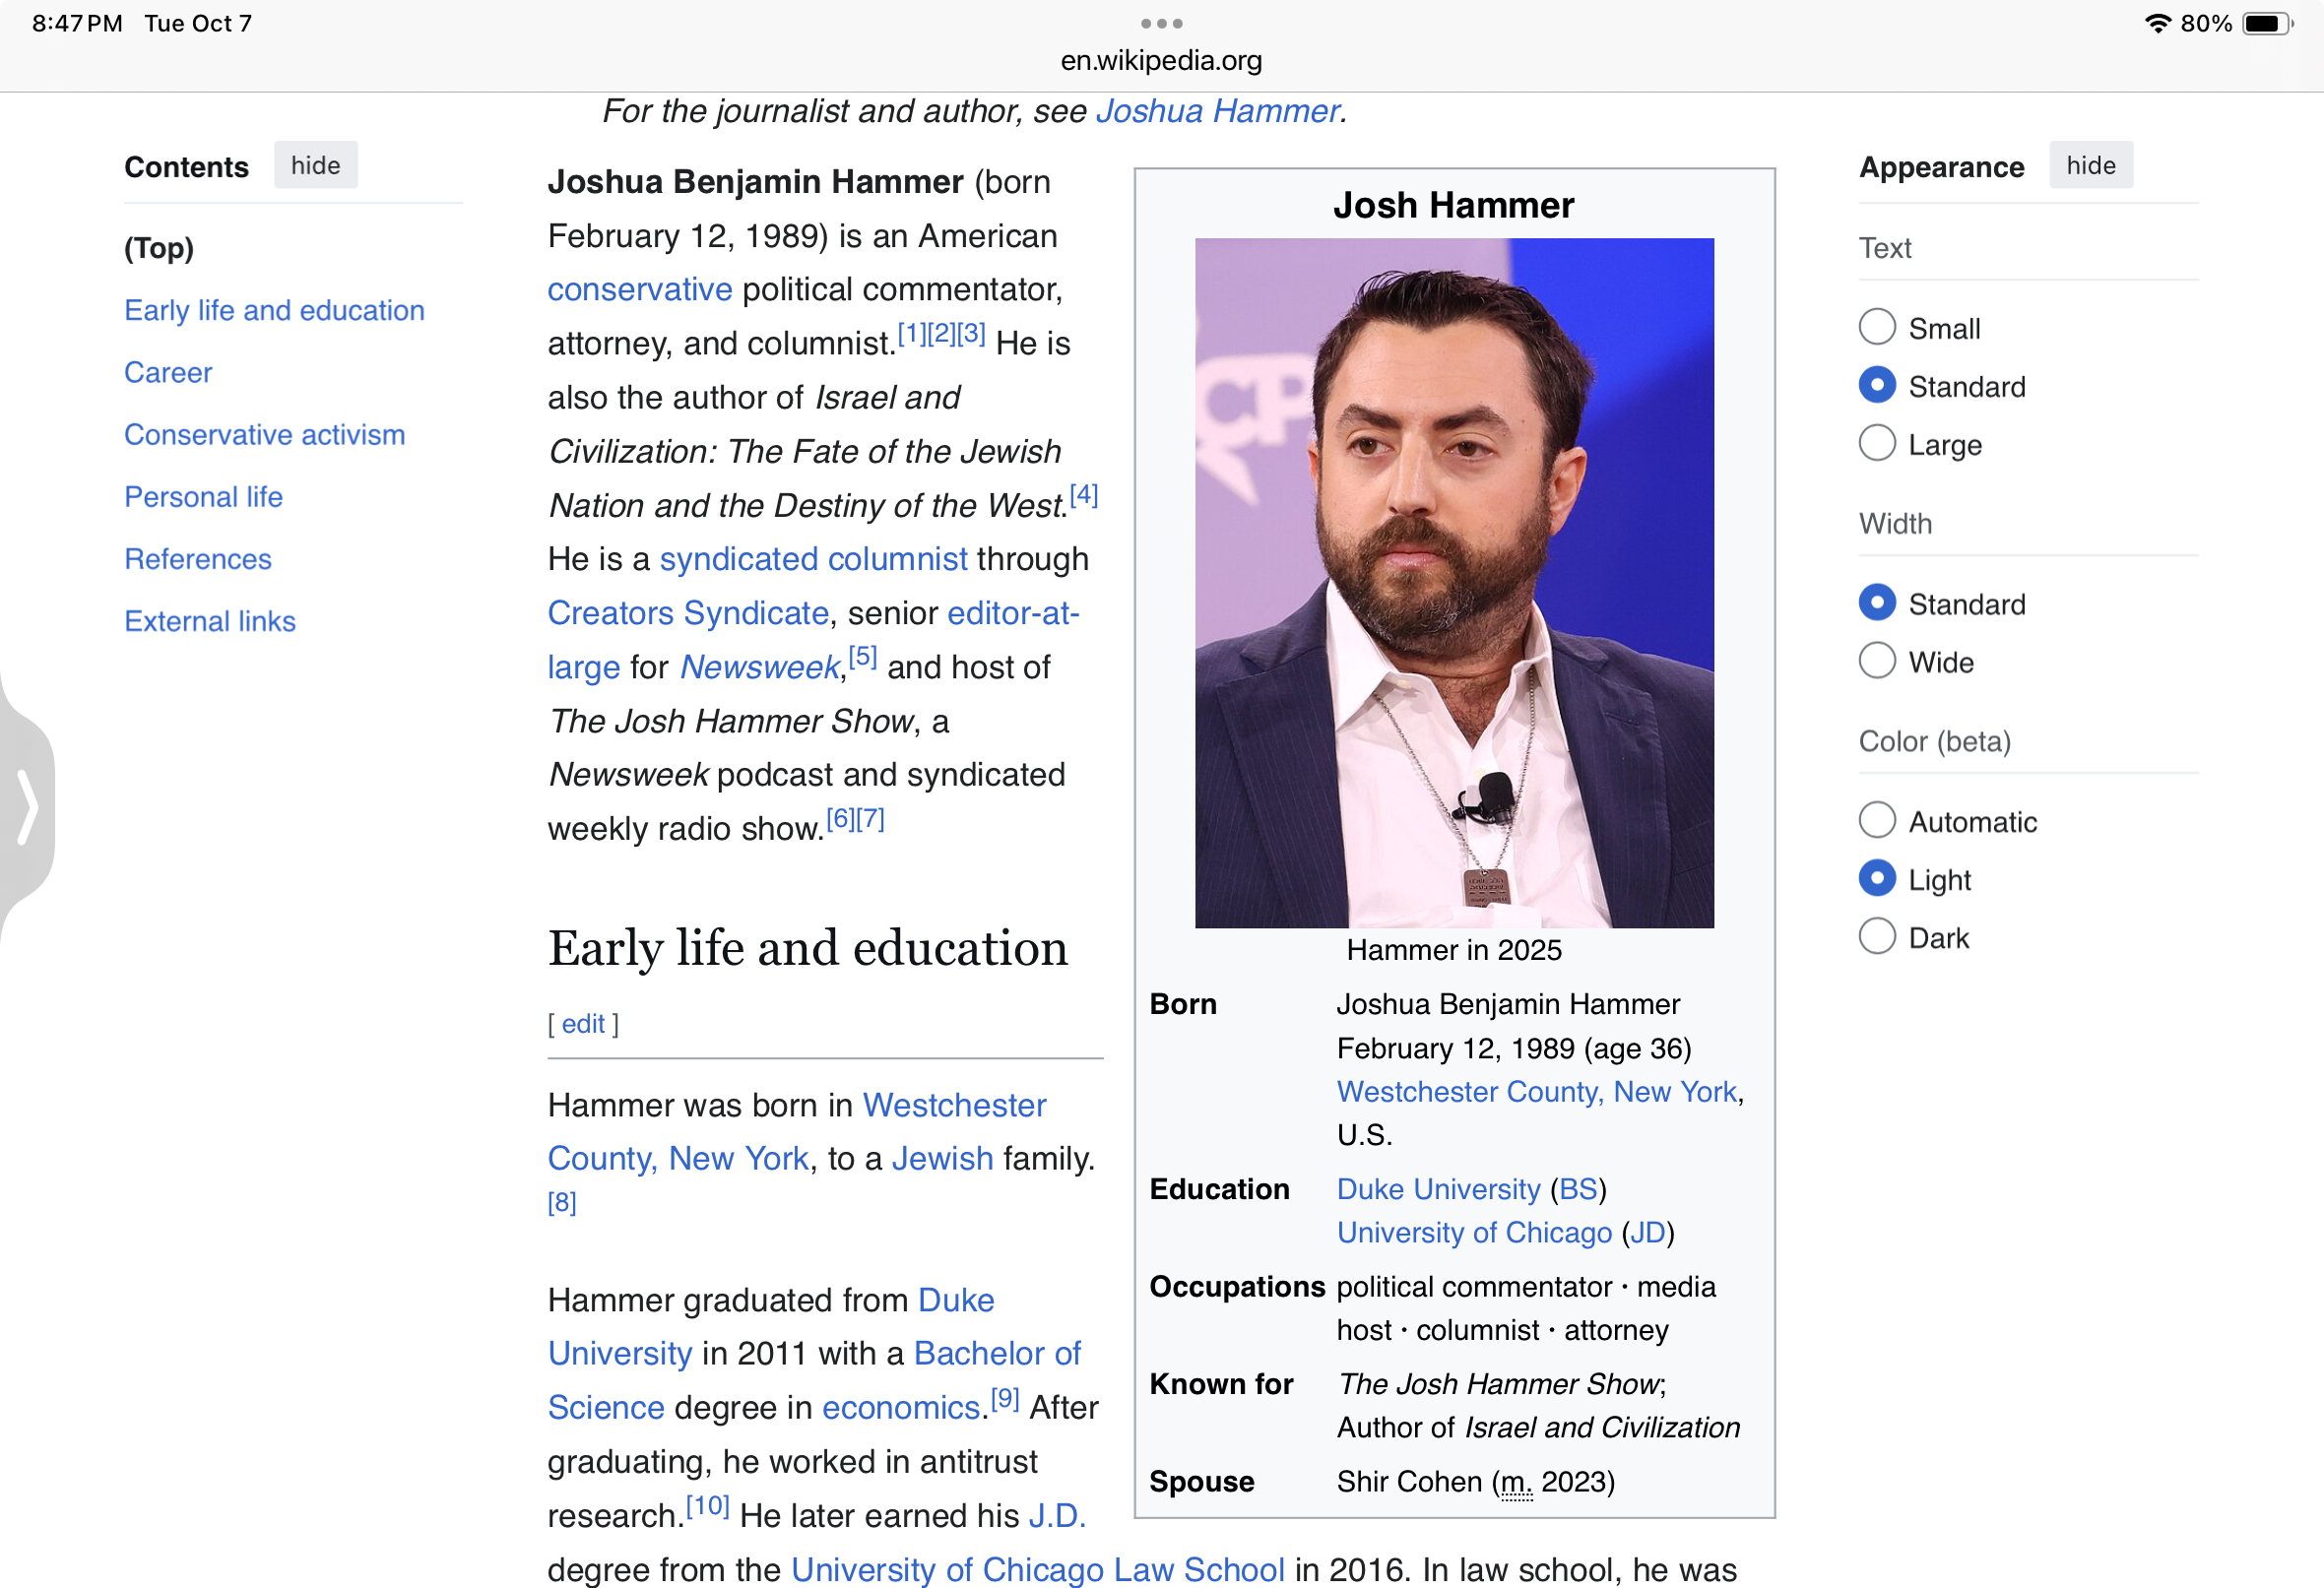Open Duke University link in infobox
This screenshot has height=1588, width=2324.
pos(1438,1189)
